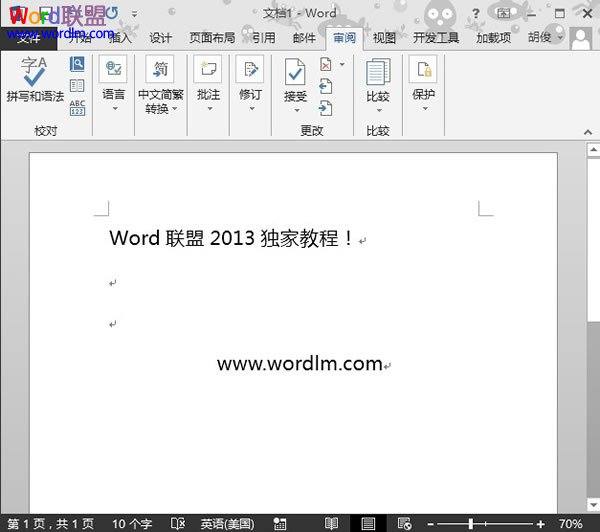Go to the Previous change icon
The image size is (600, 532).
click(x=326, y=86)
